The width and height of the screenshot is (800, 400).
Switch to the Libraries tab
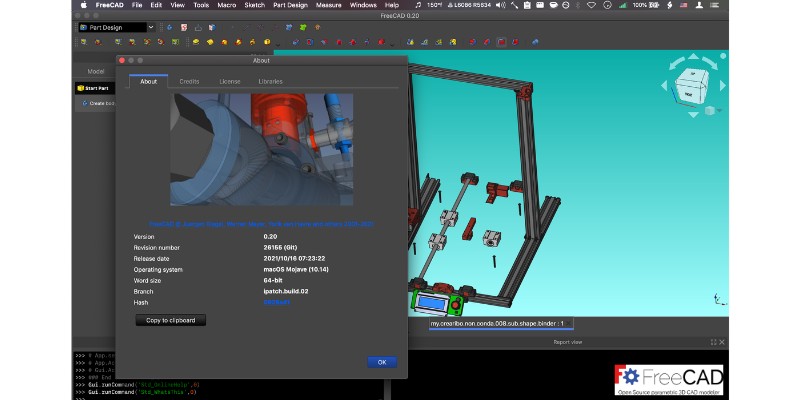click(x=270, y=82)
